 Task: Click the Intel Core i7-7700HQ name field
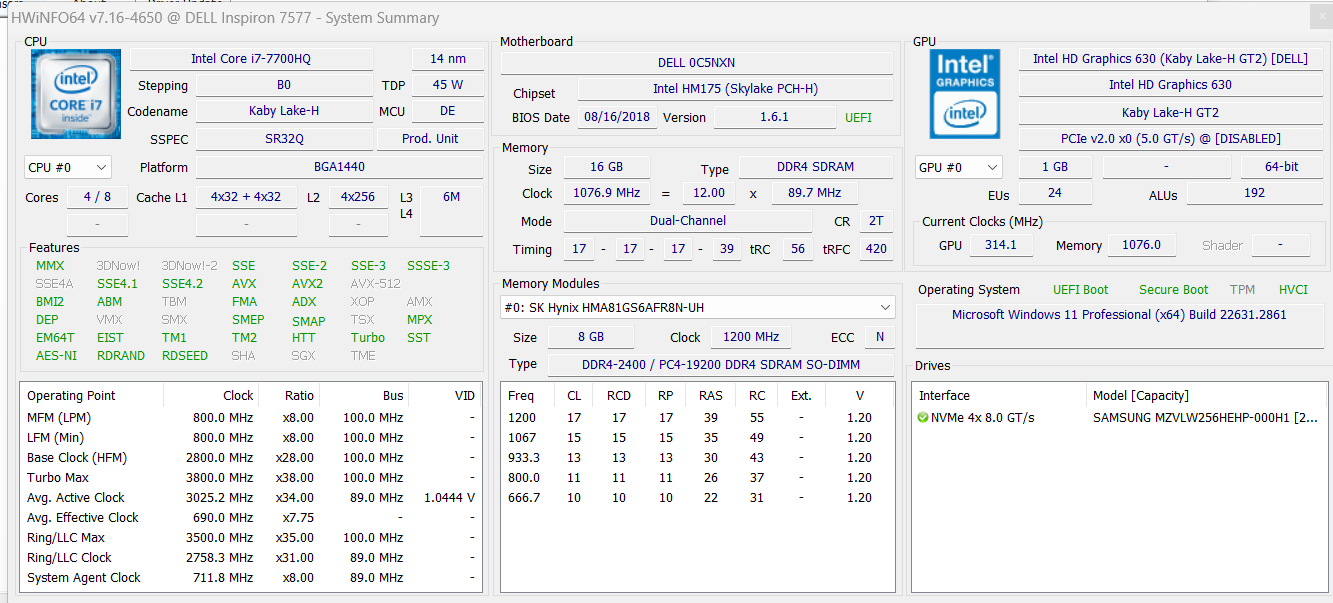click(x=251, y=59)
